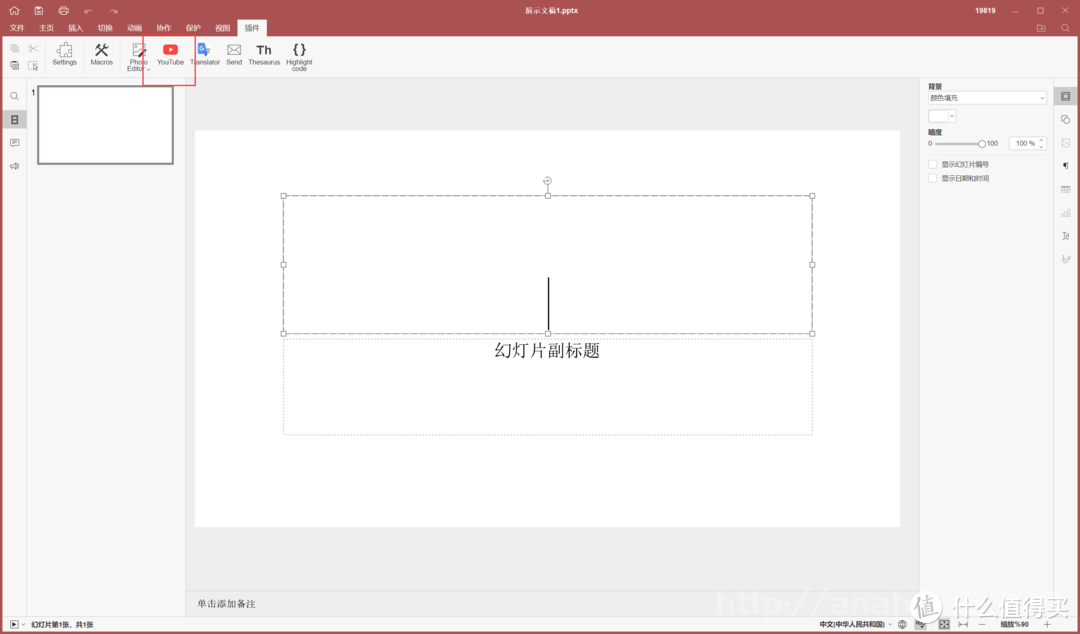Switch to the 动画 tab

tap(134, 28)
